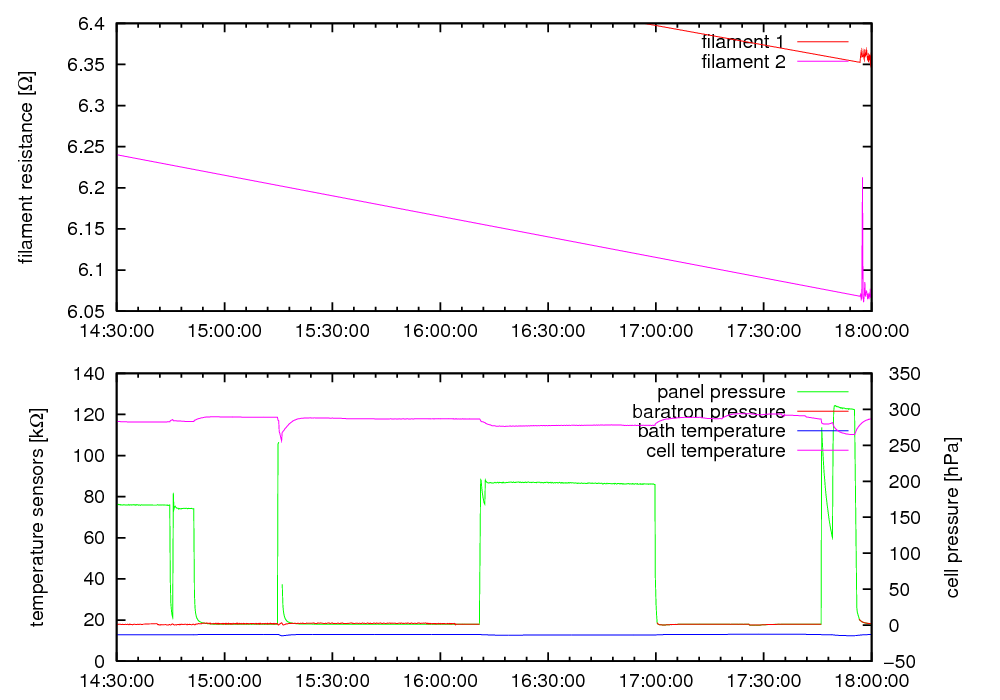Click the "baratron pressure" legend label

(708, 411)
